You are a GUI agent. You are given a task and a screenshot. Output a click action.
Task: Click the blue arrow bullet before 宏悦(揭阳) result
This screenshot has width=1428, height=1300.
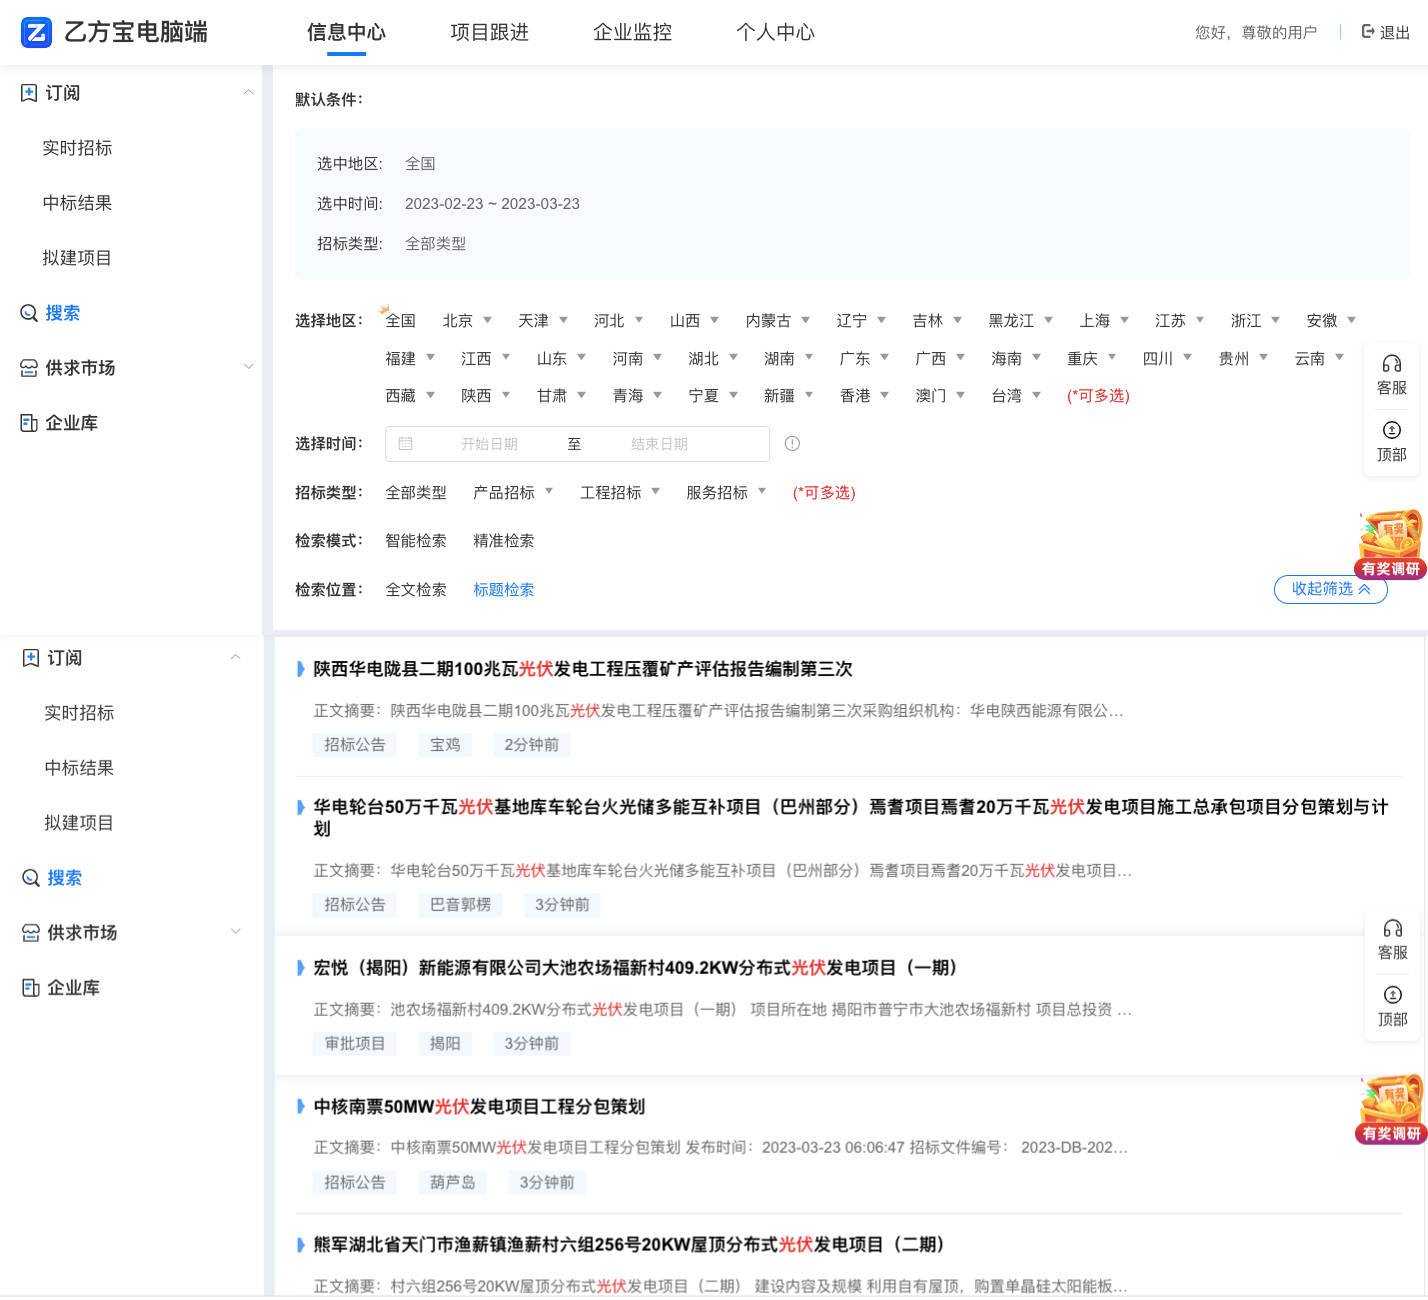300,968
